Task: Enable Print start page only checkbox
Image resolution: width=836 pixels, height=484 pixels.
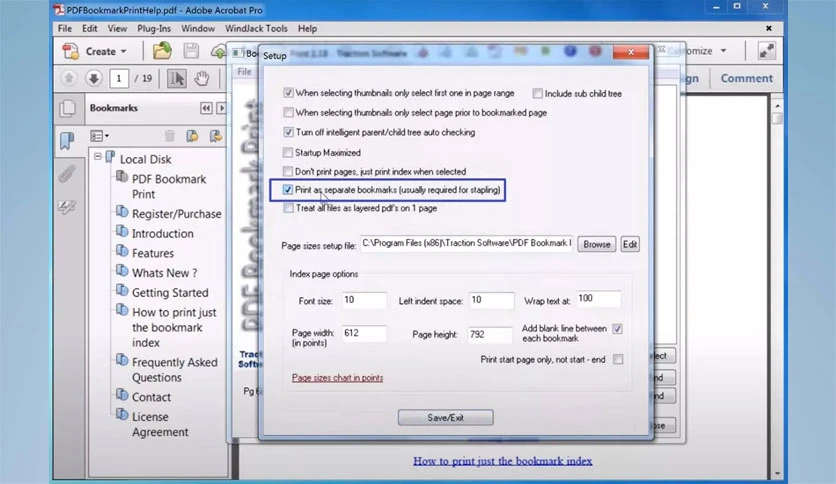Action: [618, 359]
